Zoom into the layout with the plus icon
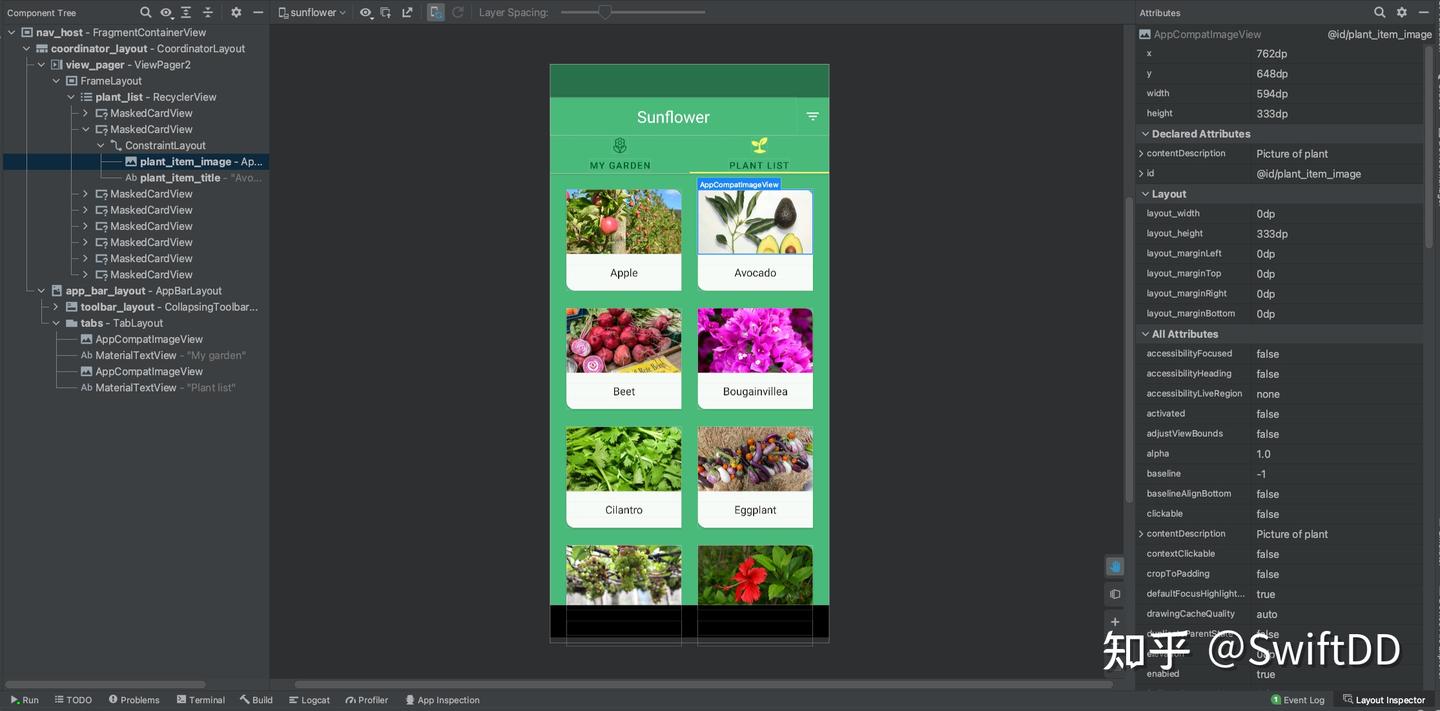Image resolution: width=1440 pixels, height=711 pixels. [1114, 621]
